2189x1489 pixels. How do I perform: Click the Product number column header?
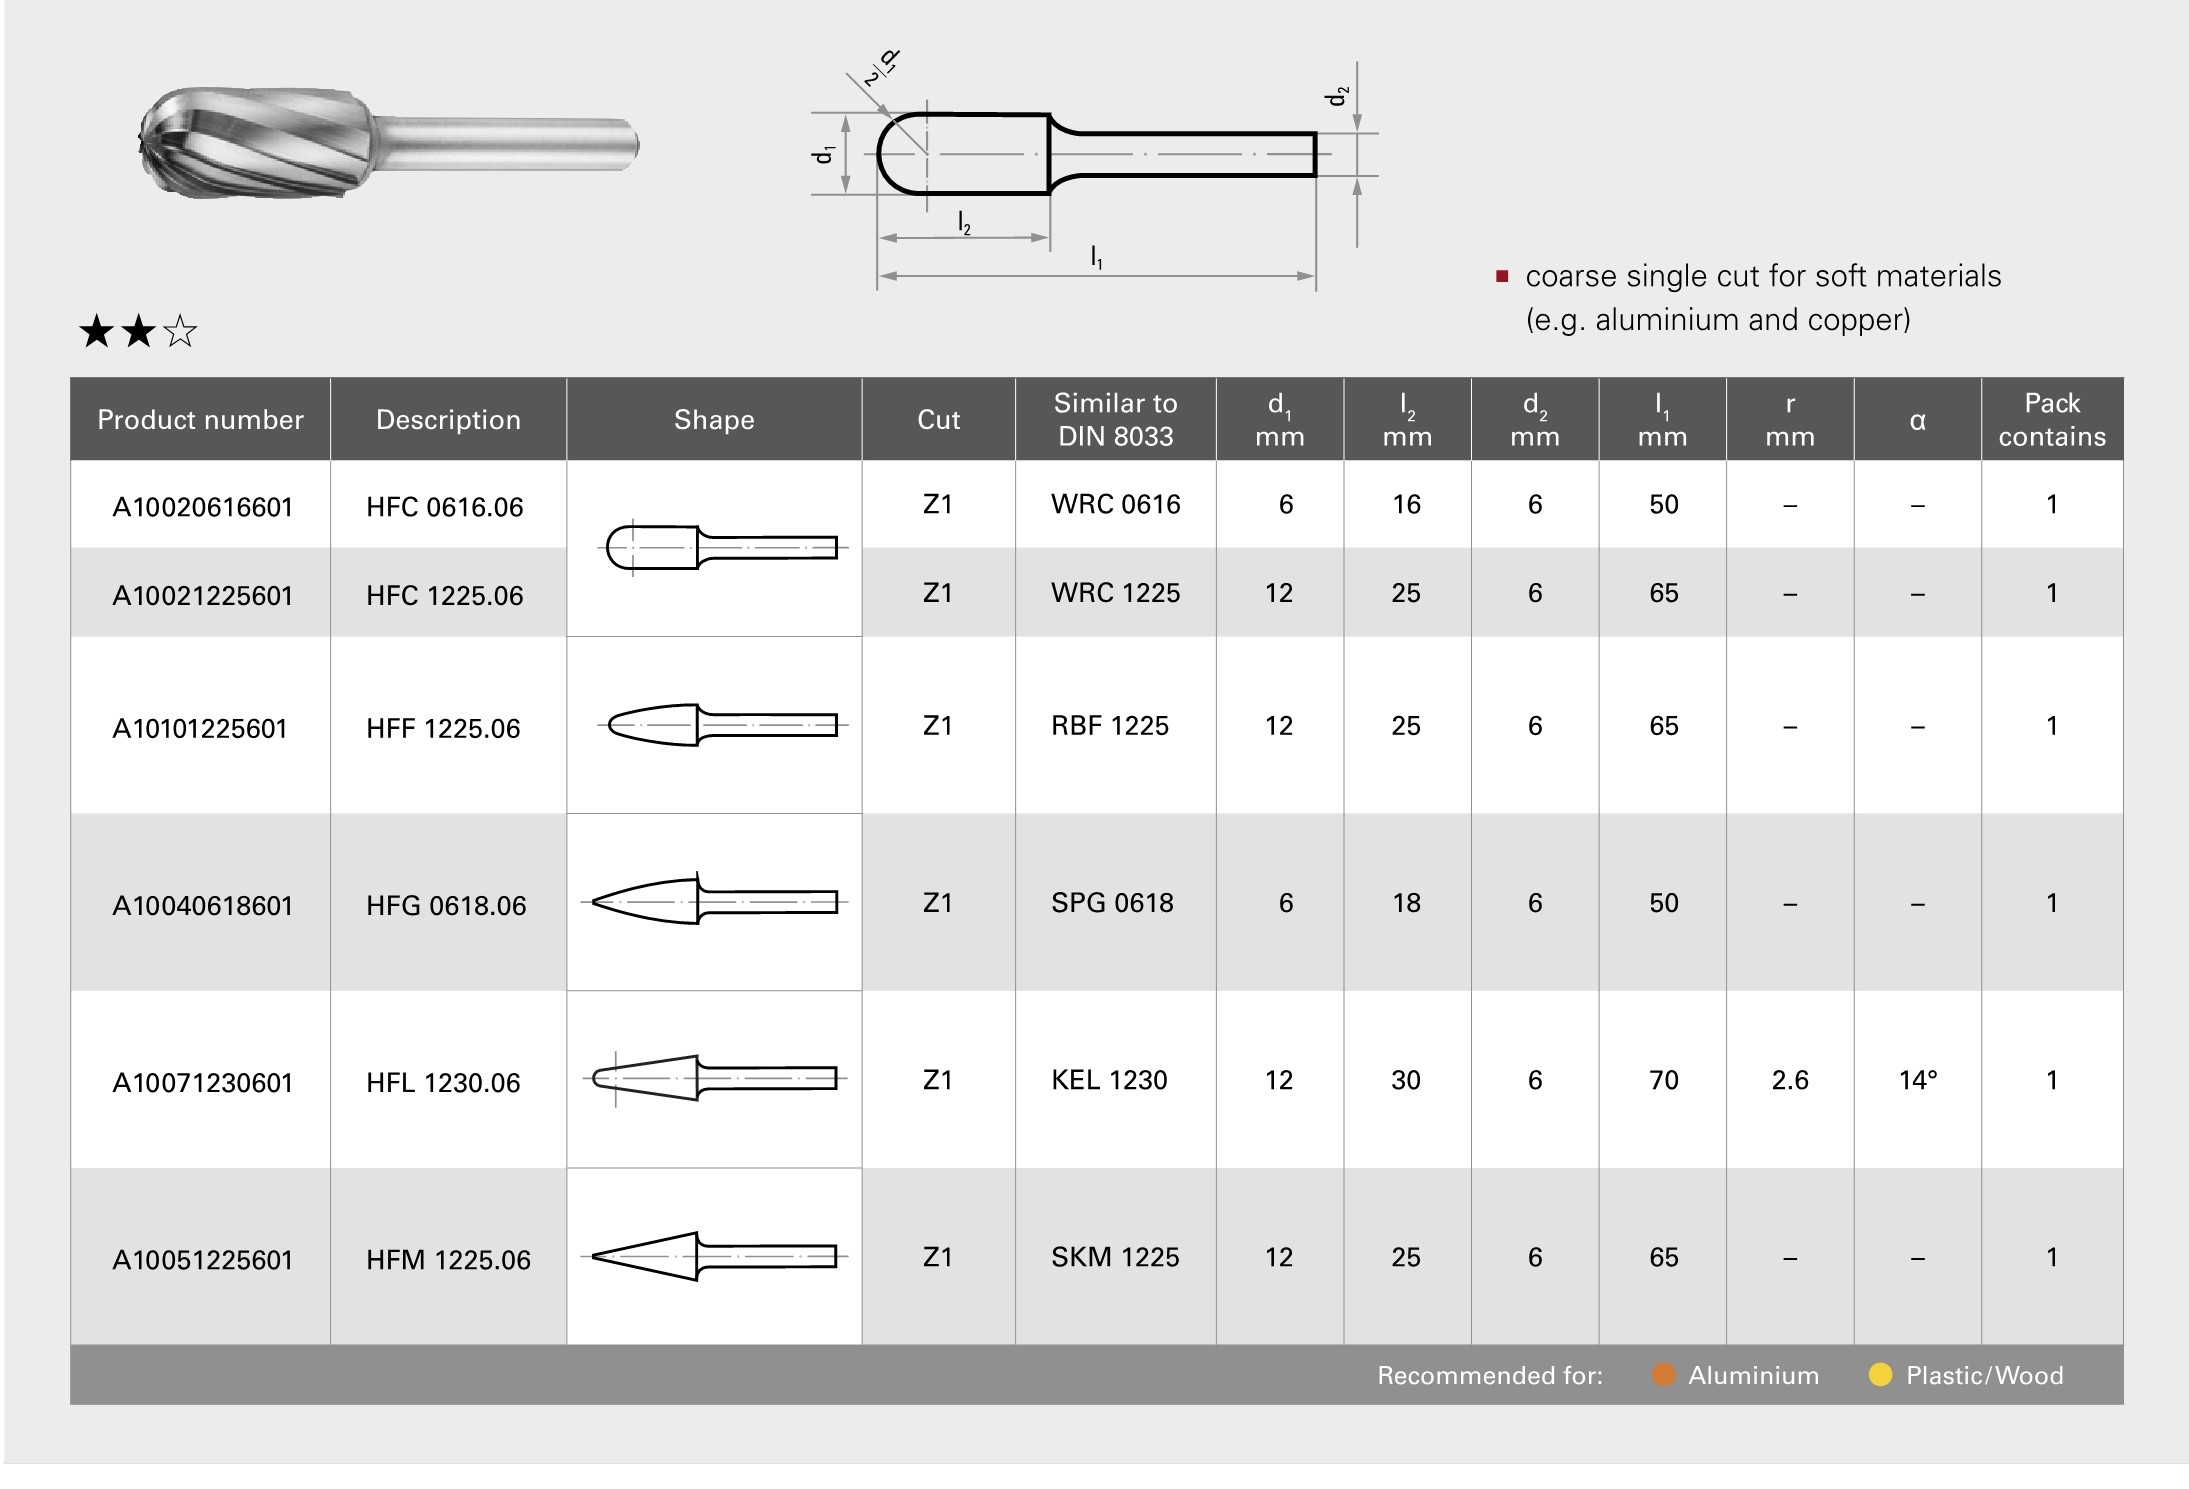tap(200, 419)
